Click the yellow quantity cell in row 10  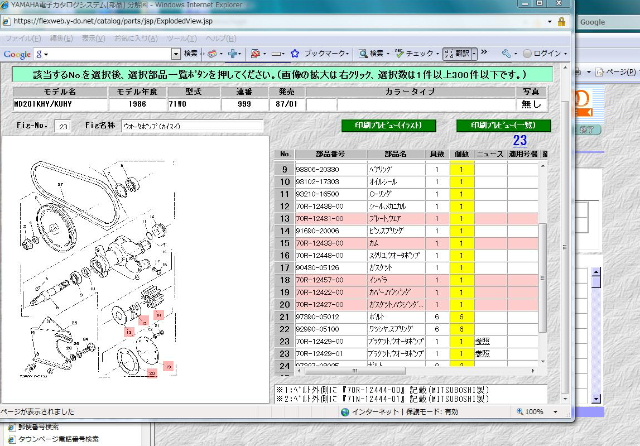pos(462,182)
